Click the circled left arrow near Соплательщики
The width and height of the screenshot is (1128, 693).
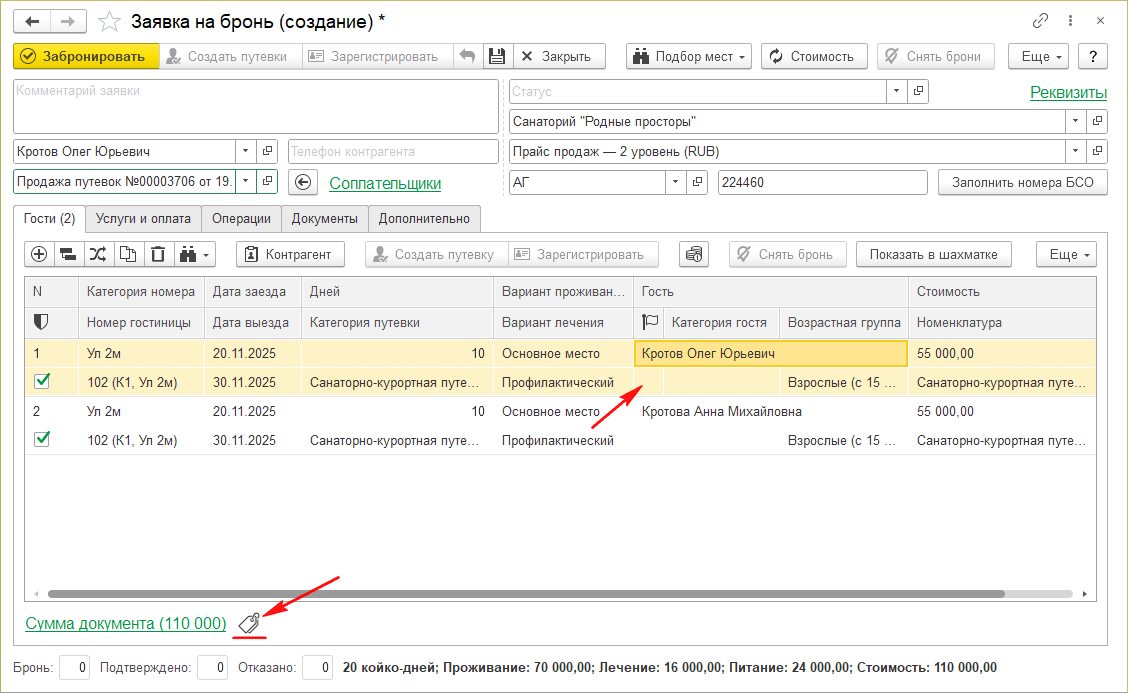click(303, 183)
